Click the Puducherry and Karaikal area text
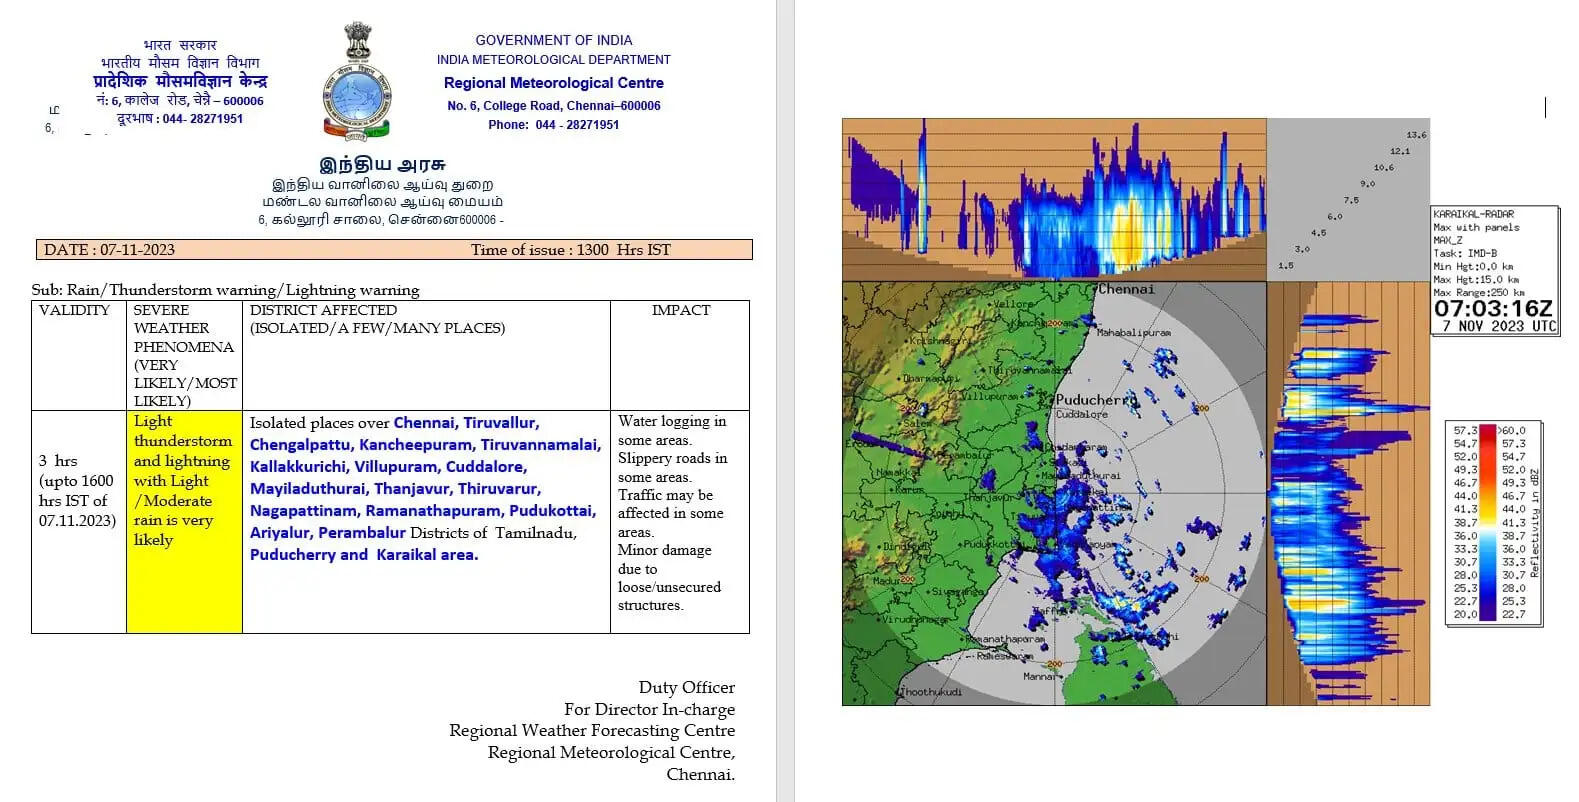1579x802 pixels. click(364, 555)
